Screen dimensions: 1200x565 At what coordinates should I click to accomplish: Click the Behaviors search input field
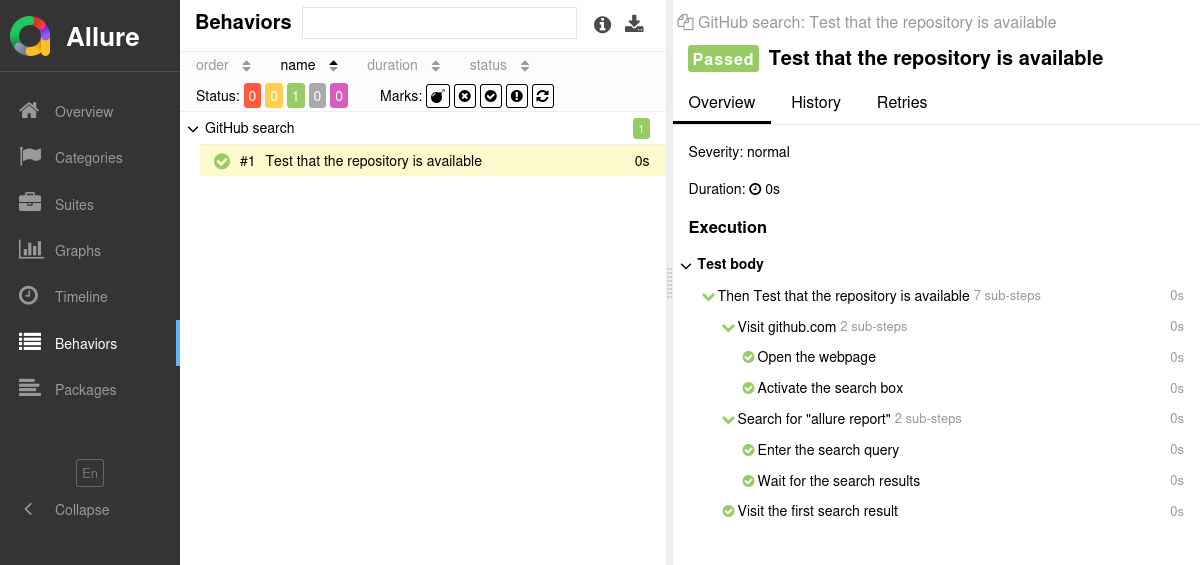point(439,23)
